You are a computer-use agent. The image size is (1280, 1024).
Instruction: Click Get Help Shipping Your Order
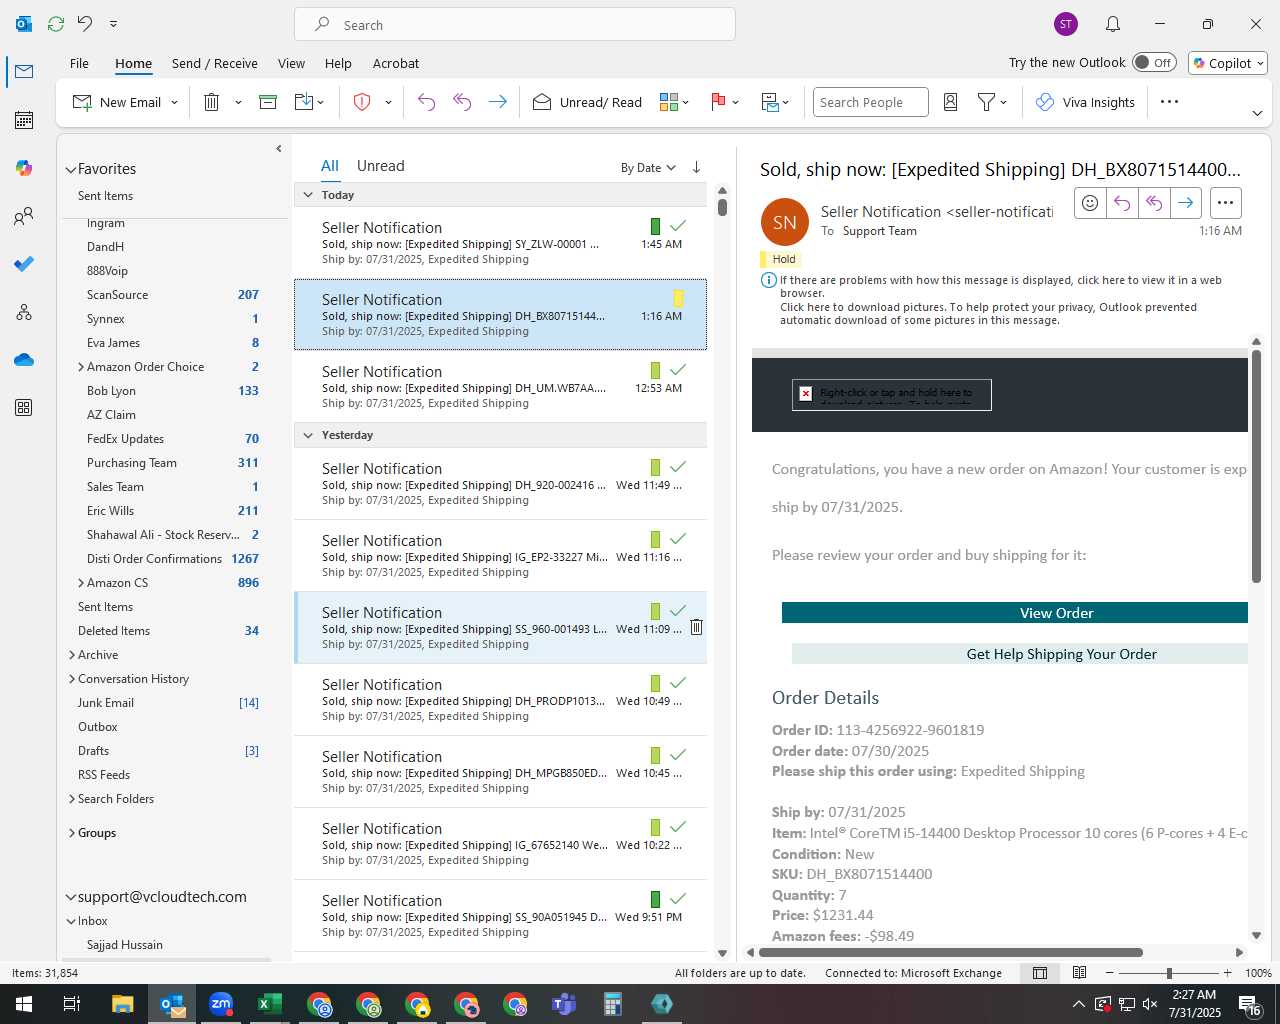tap(1020, 654)
